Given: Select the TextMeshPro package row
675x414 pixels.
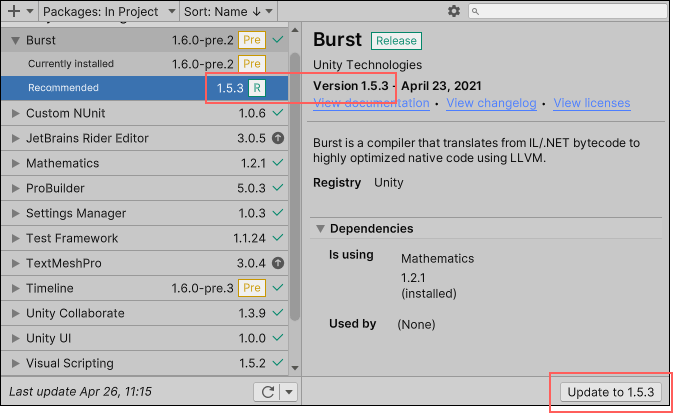Looking at the screenshot, I should click(x=145, y=263).
